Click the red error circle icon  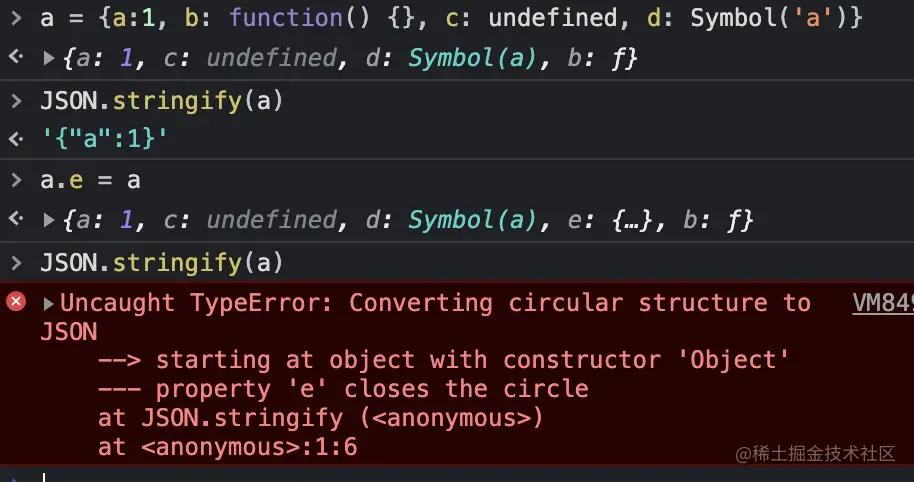[x=17, y=302]
